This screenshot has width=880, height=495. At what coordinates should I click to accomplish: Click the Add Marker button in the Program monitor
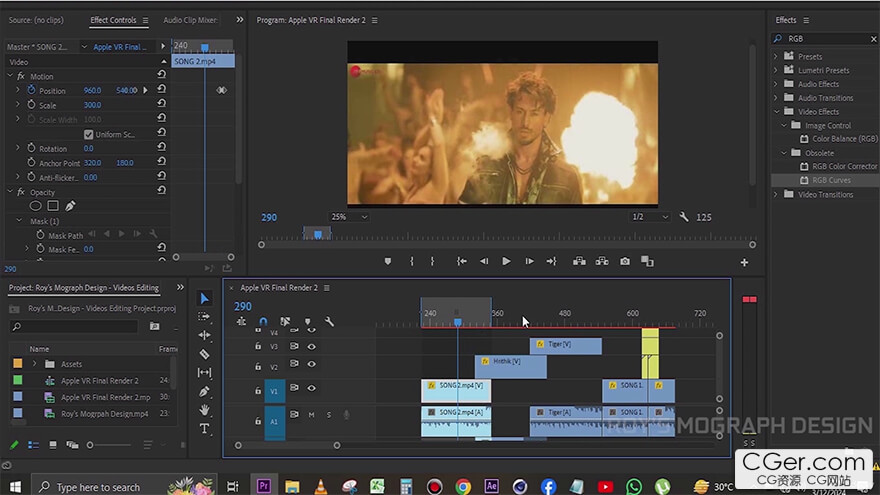[388, 262]
